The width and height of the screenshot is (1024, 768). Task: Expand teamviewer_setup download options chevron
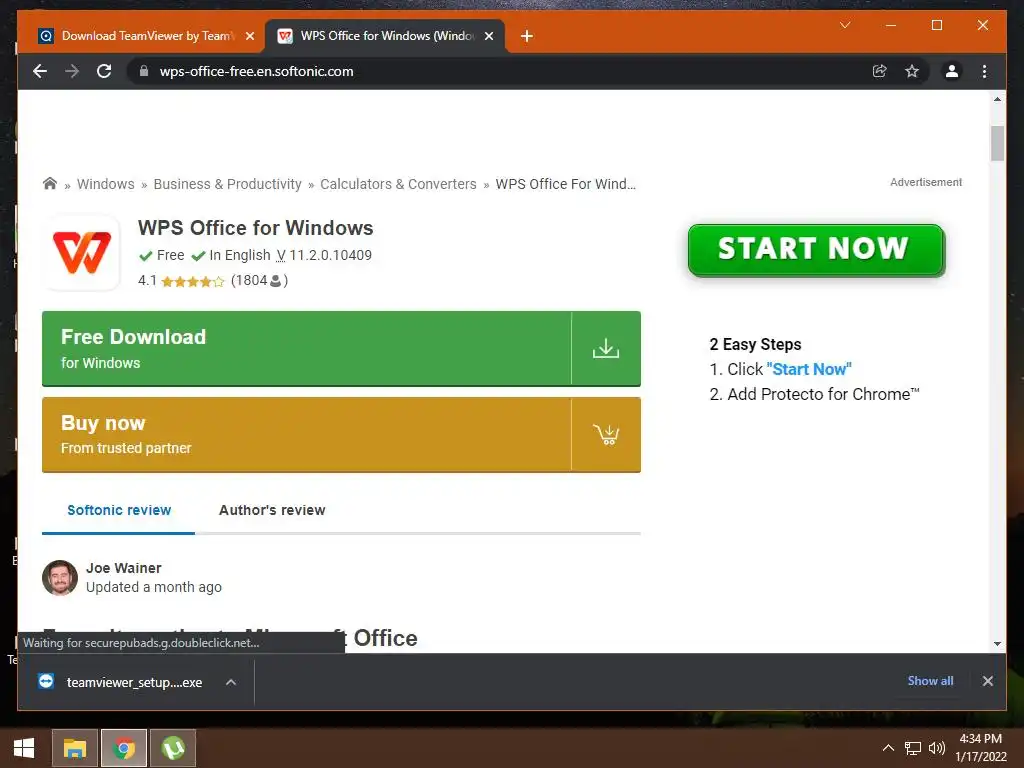pyautogui.click(x=231, y=682)
